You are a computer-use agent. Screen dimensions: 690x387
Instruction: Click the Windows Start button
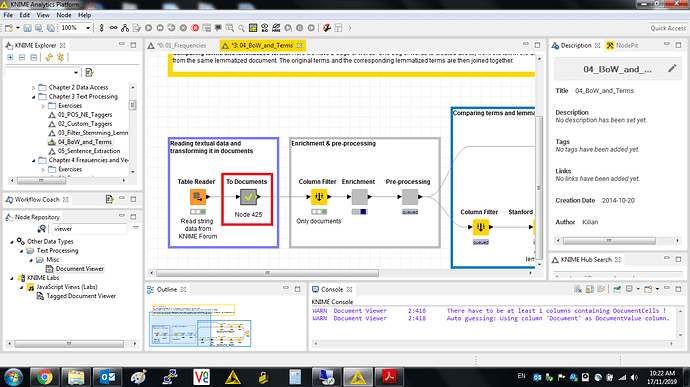coord(13,377)
